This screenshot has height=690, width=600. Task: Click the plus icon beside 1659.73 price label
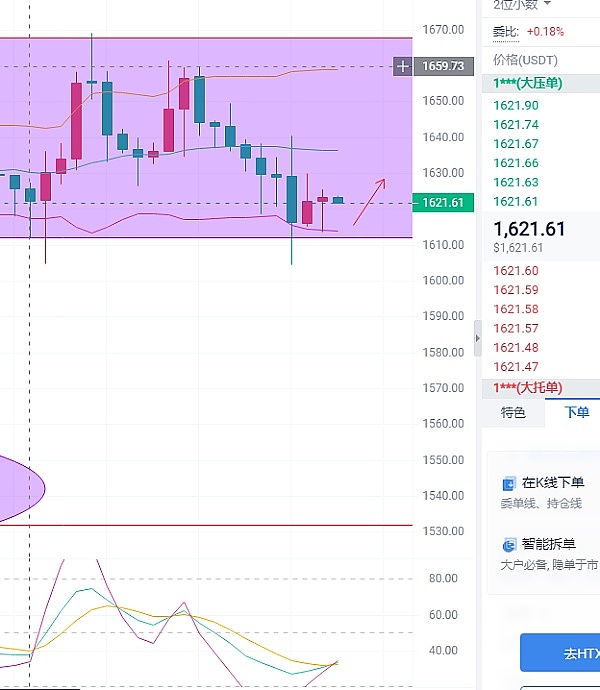[402, 67]
